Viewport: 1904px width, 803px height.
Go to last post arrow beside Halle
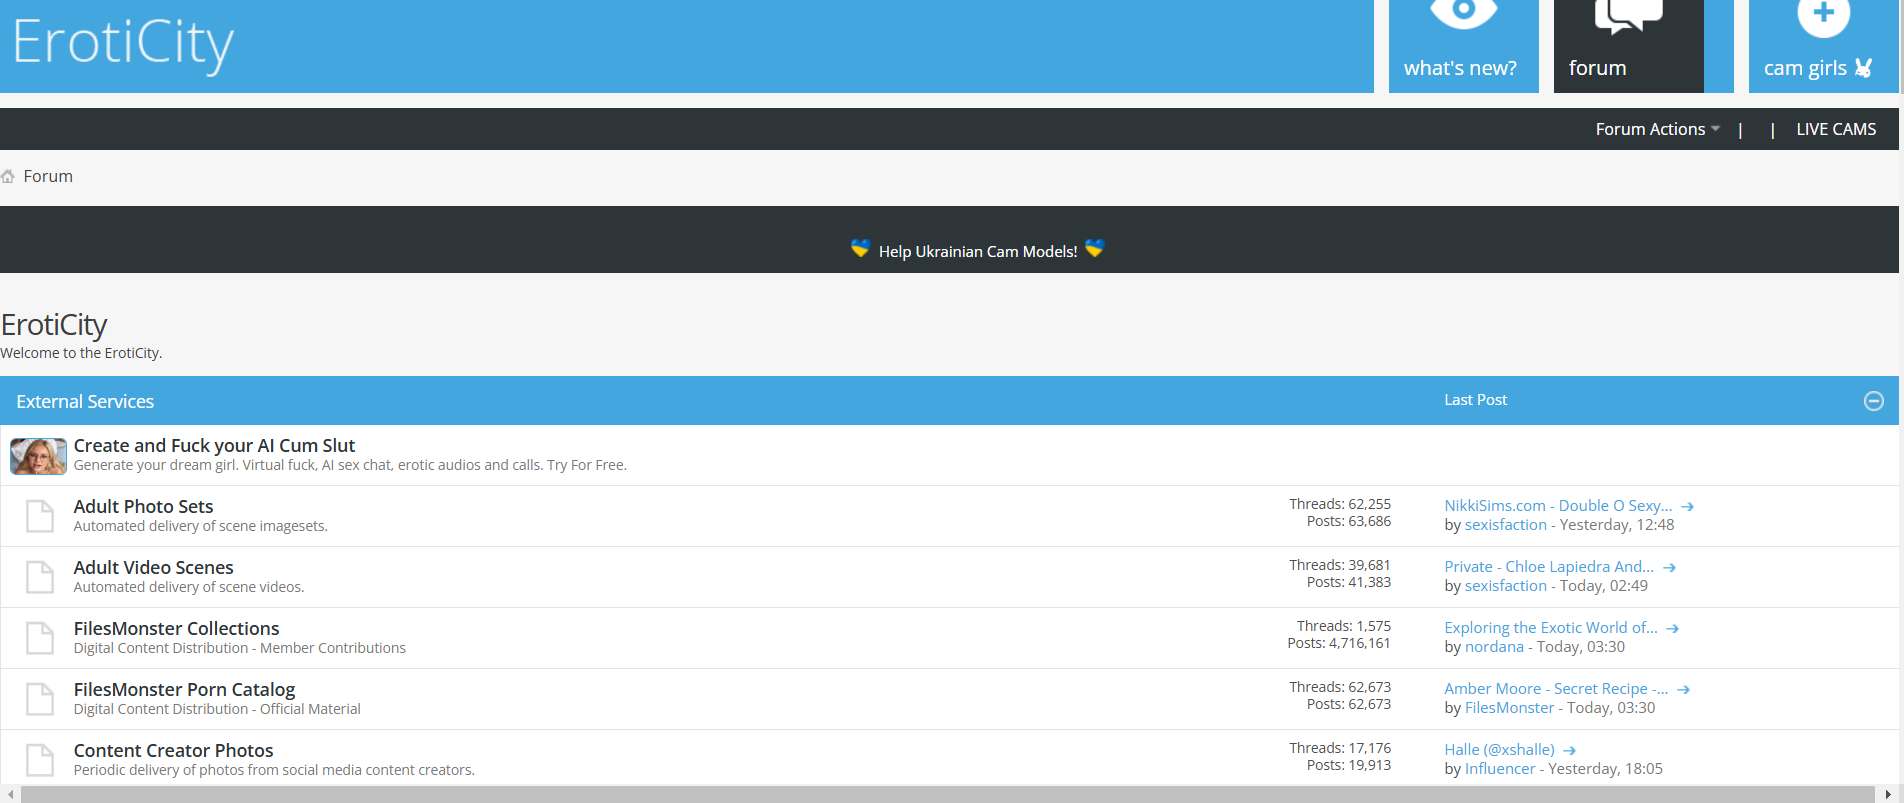(x=1569, y=751)
